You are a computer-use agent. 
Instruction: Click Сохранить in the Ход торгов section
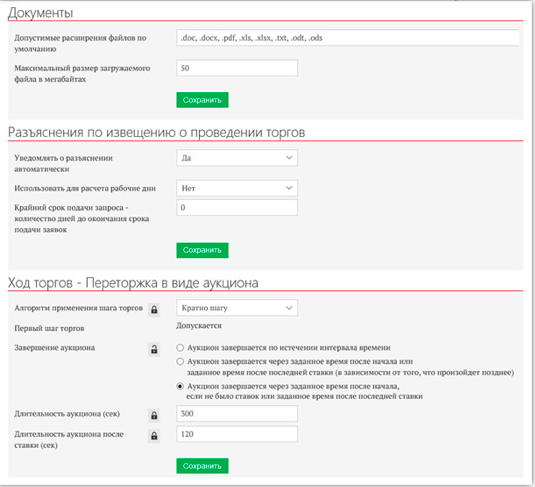pyautogui.click(x=202, y=466)
